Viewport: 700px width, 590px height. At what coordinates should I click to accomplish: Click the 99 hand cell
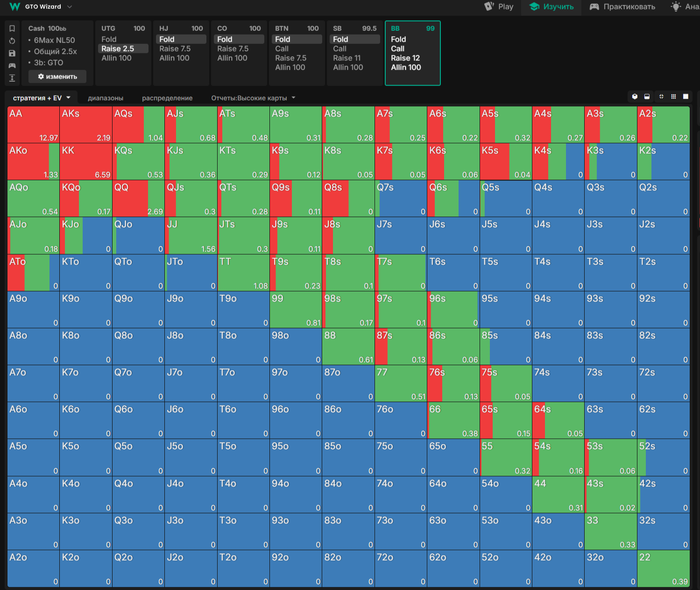[x=296, y=310]
